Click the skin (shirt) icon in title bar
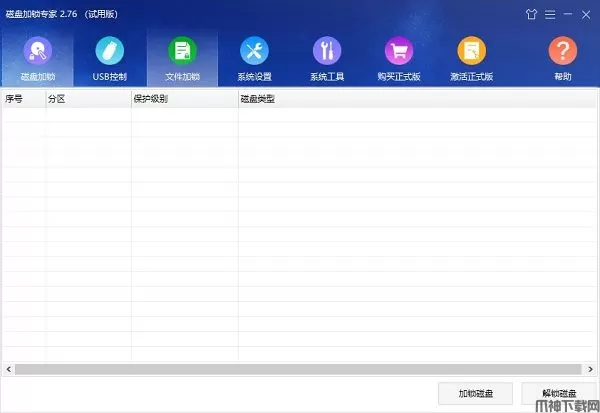The image size is (600, 413). (531, 15)
